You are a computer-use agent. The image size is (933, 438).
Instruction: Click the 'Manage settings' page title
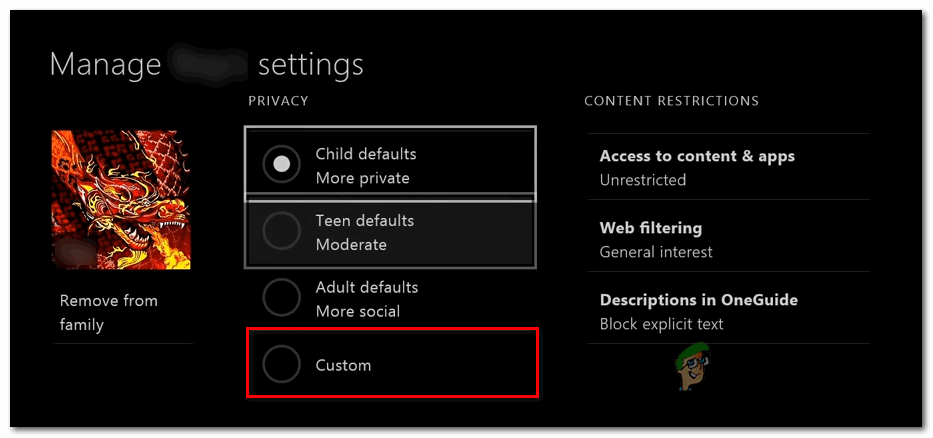coord(206,65)
